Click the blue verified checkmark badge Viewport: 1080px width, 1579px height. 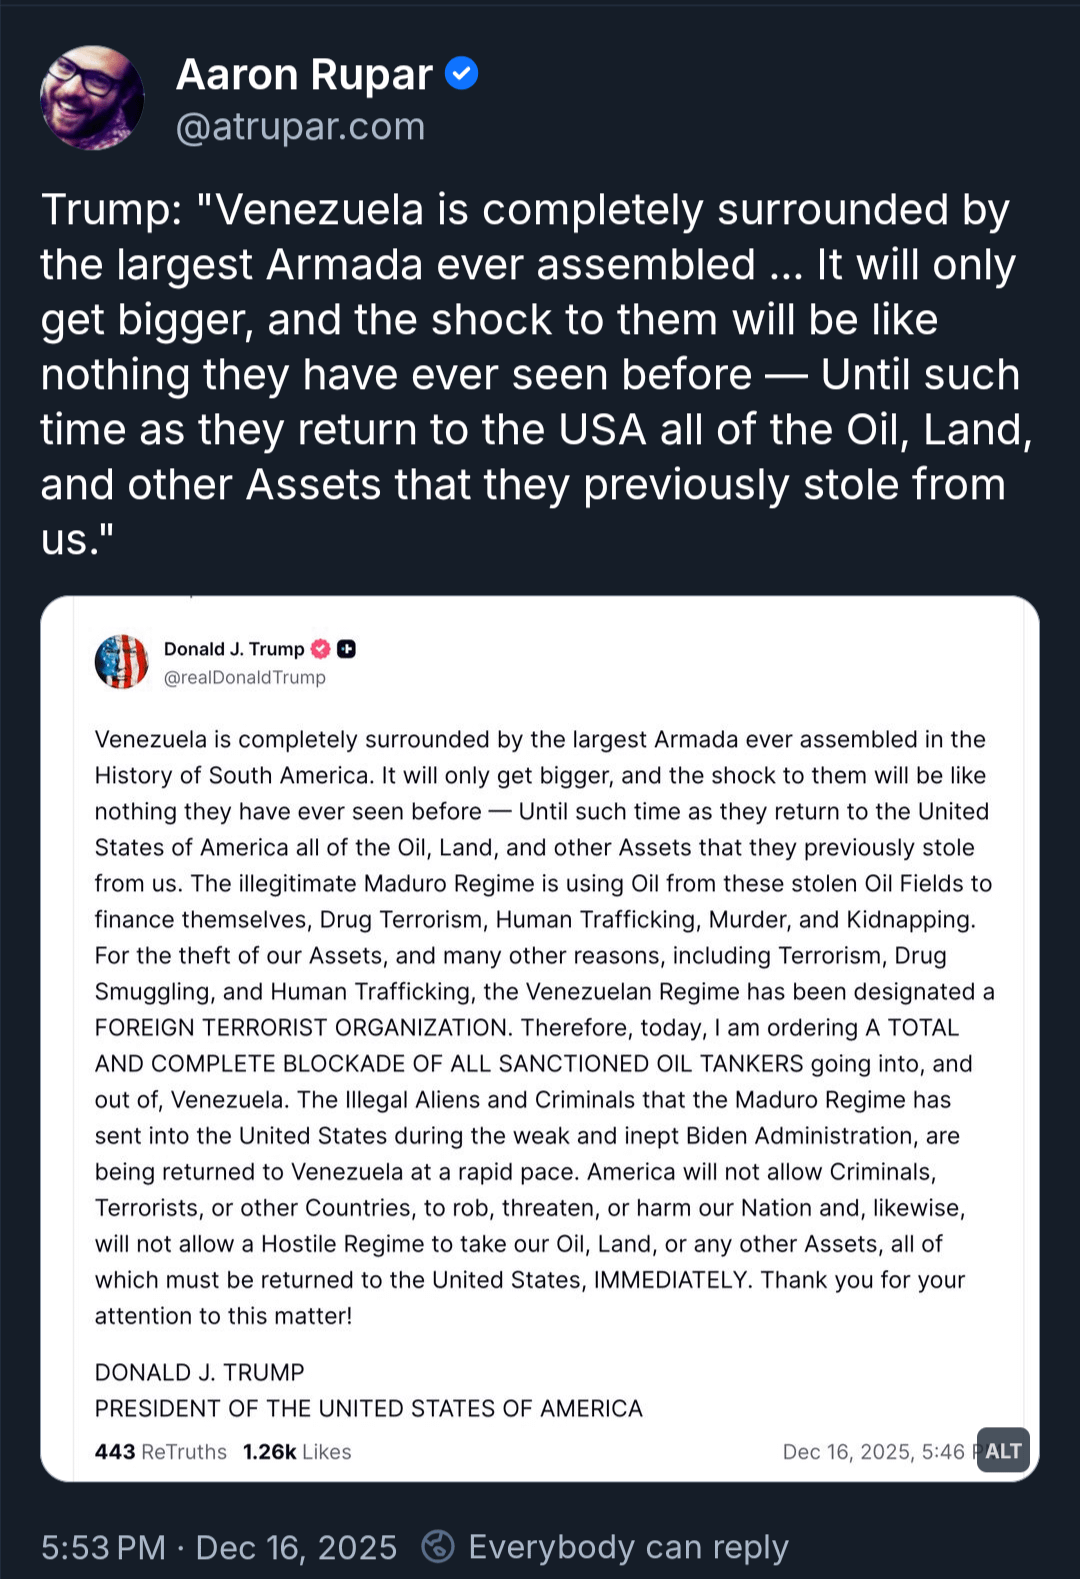coord(461,74)
